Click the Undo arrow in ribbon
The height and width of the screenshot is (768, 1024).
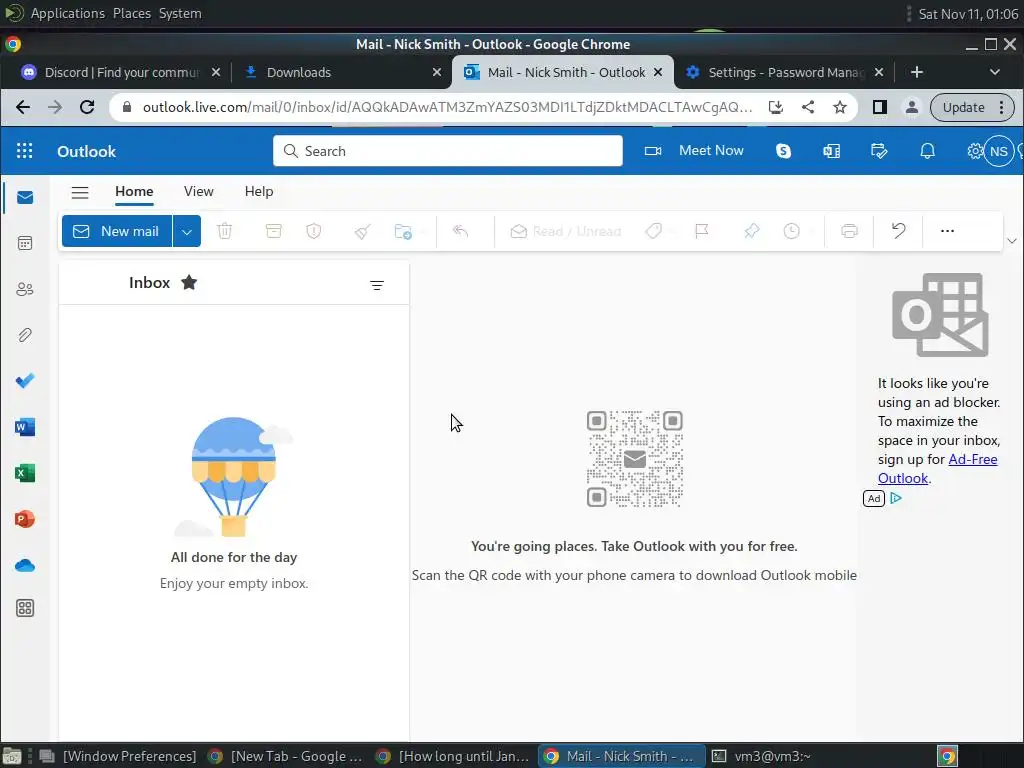pyautogui.click(x=899, y=231)
